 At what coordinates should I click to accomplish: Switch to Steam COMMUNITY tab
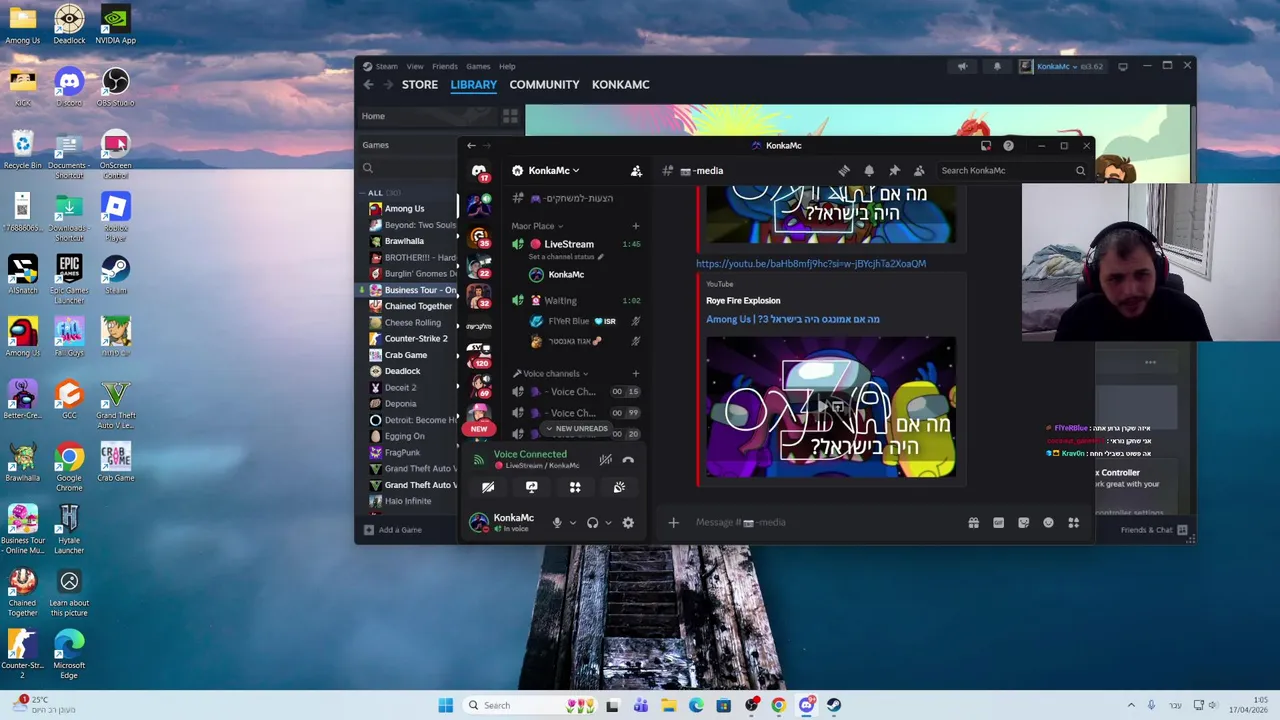[x=544, y=85]
